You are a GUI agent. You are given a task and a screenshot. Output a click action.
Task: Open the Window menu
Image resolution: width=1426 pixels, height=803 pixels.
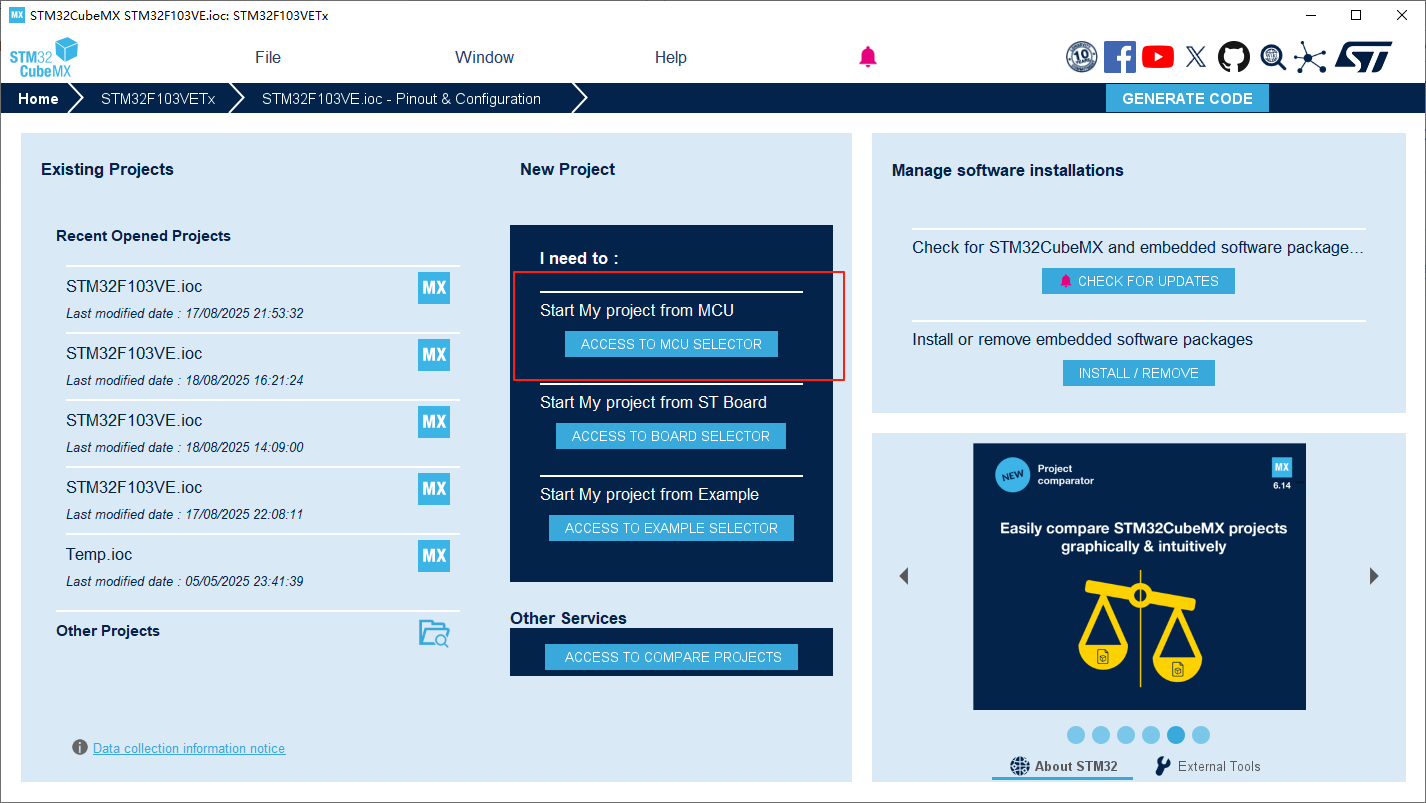click(x=484, y=57)
